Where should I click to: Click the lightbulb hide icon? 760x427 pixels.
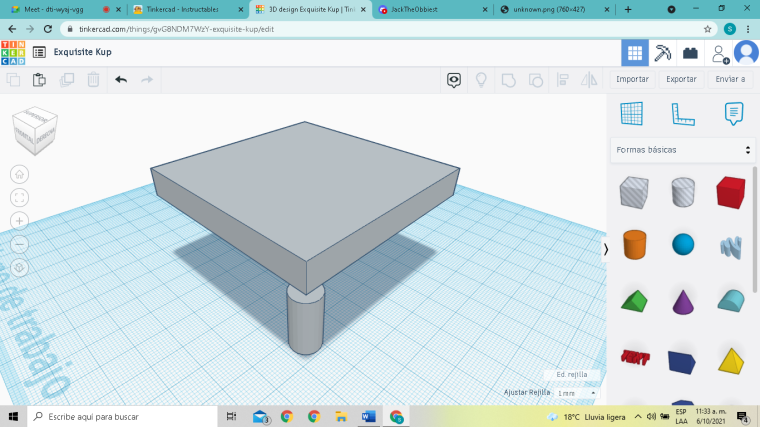(481, 80)
